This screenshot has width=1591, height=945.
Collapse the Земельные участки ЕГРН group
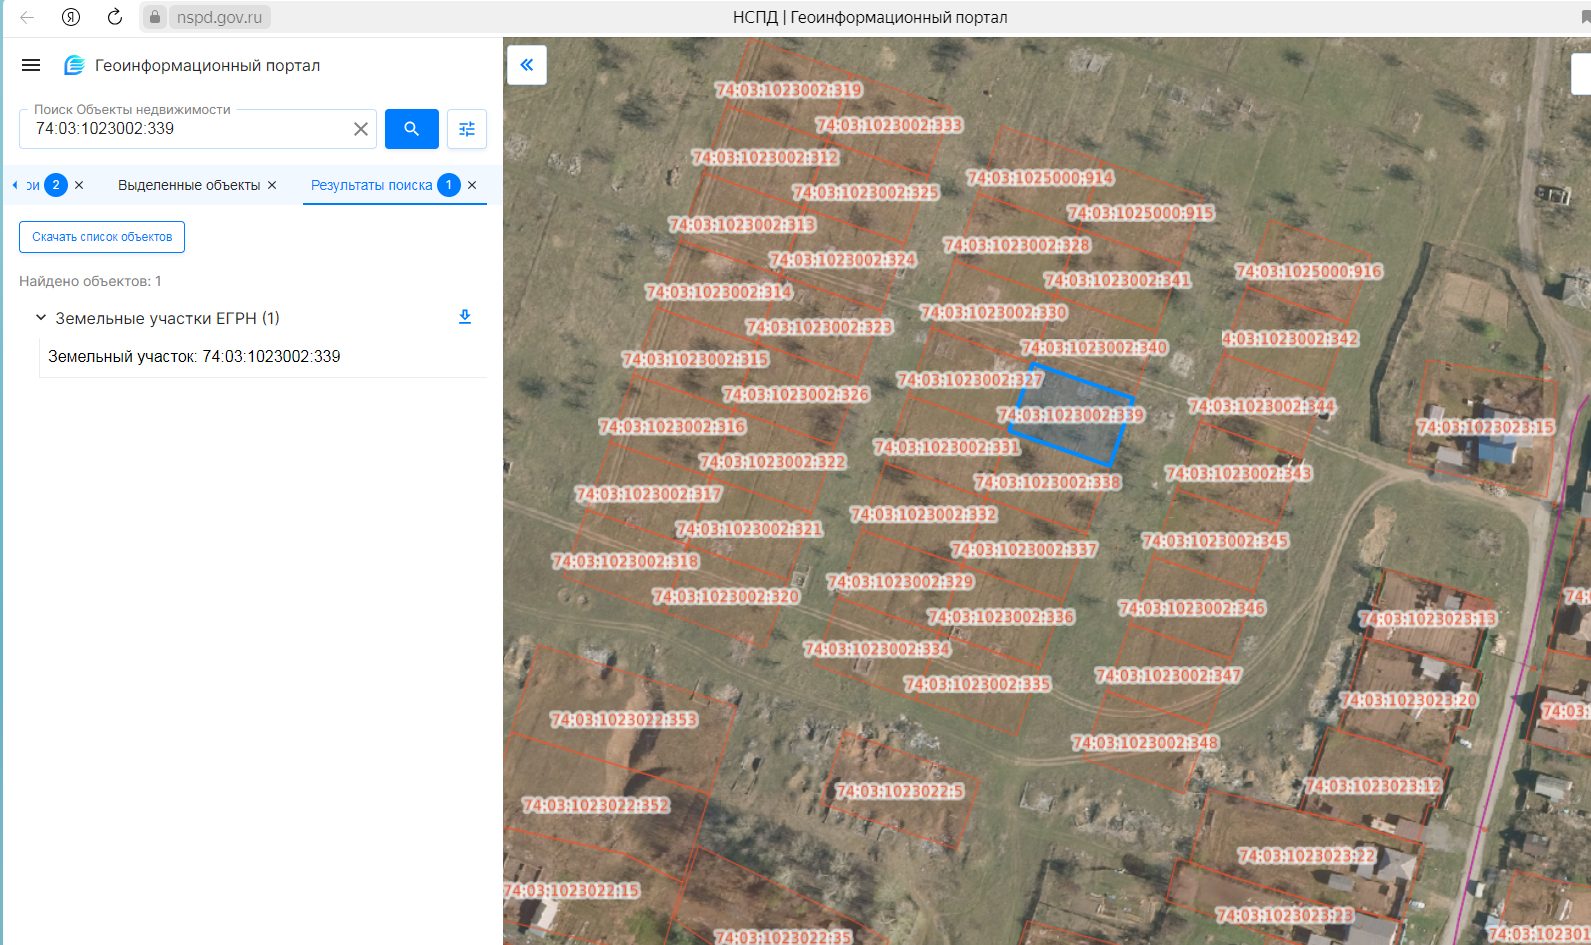pyautogui.click(x=41, y=318)
